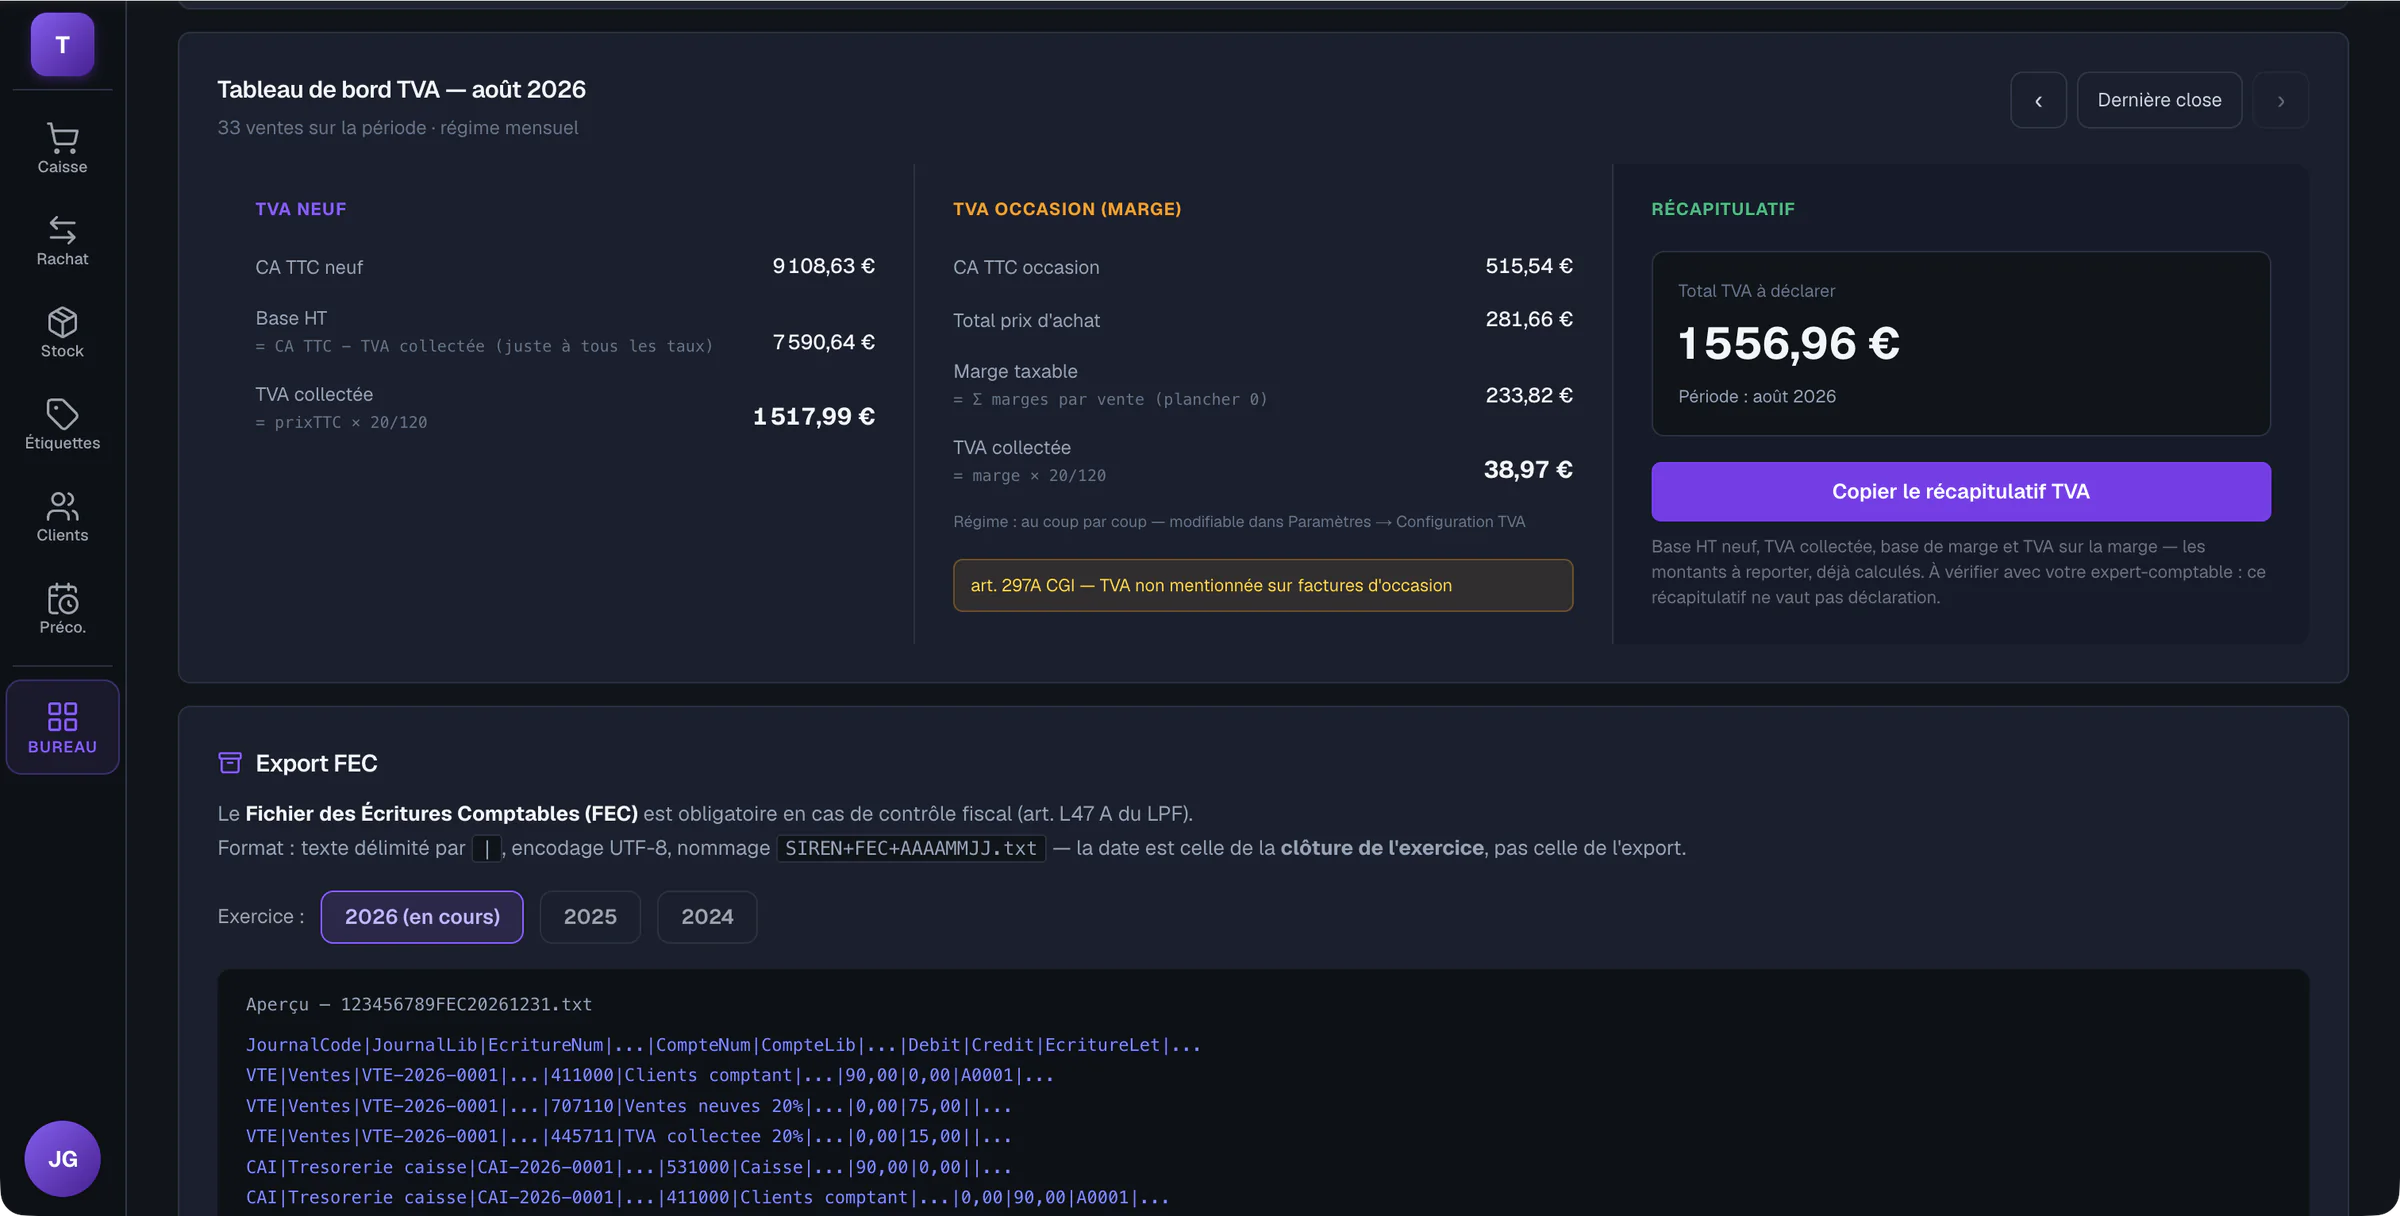Open the Rachat swap arrows icon
The image size is (2400, 1216).
(x=62, y=230)
